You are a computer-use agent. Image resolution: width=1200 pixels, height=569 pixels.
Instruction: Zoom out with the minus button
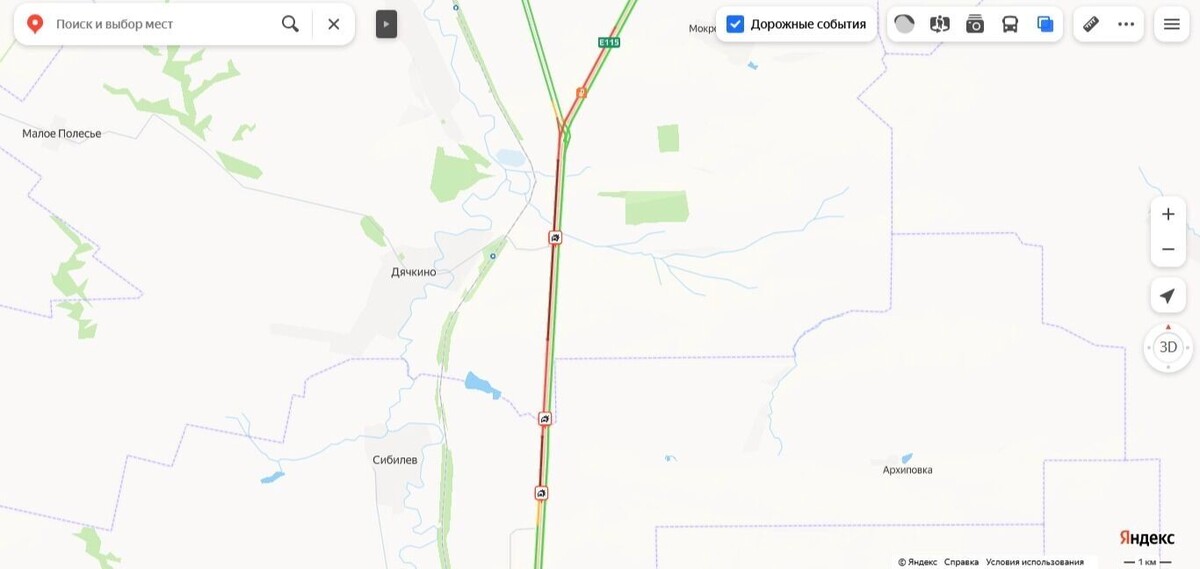[1168, 249]
